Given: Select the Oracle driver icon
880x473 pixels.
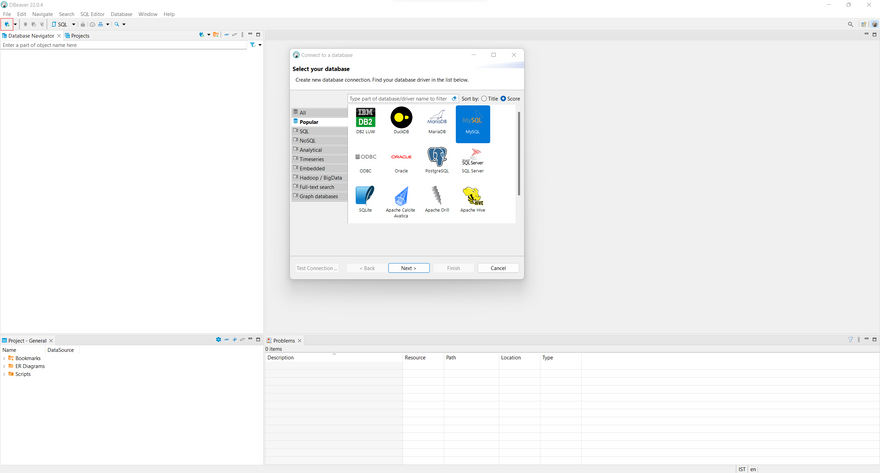Looking at the screenshot, I should 401,158.
